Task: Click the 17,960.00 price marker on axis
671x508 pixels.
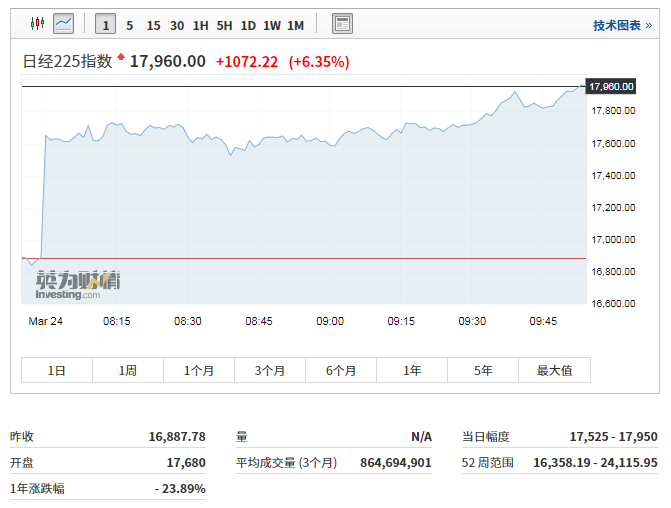Action: 611,87
